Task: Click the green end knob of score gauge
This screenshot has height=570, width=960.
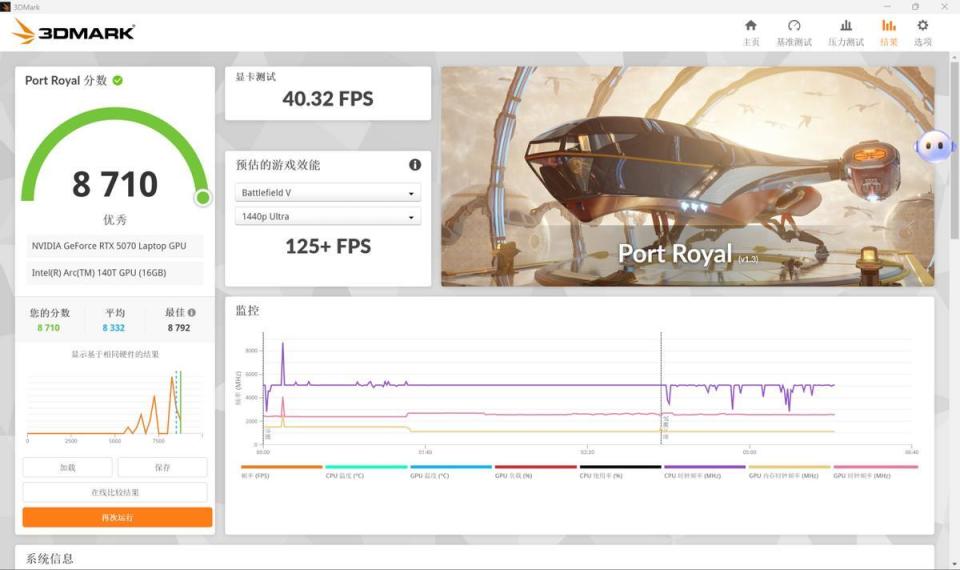Action: click(203, 197)
